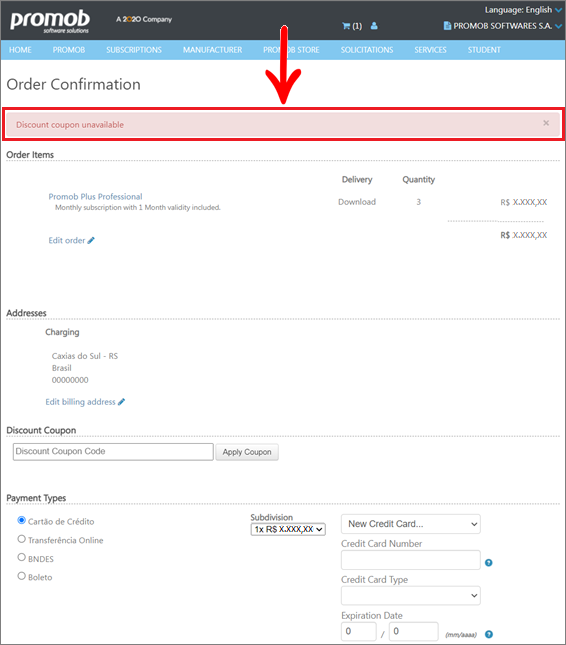
Task: Focus the Credit Card Number field
Action: point(411,560)
